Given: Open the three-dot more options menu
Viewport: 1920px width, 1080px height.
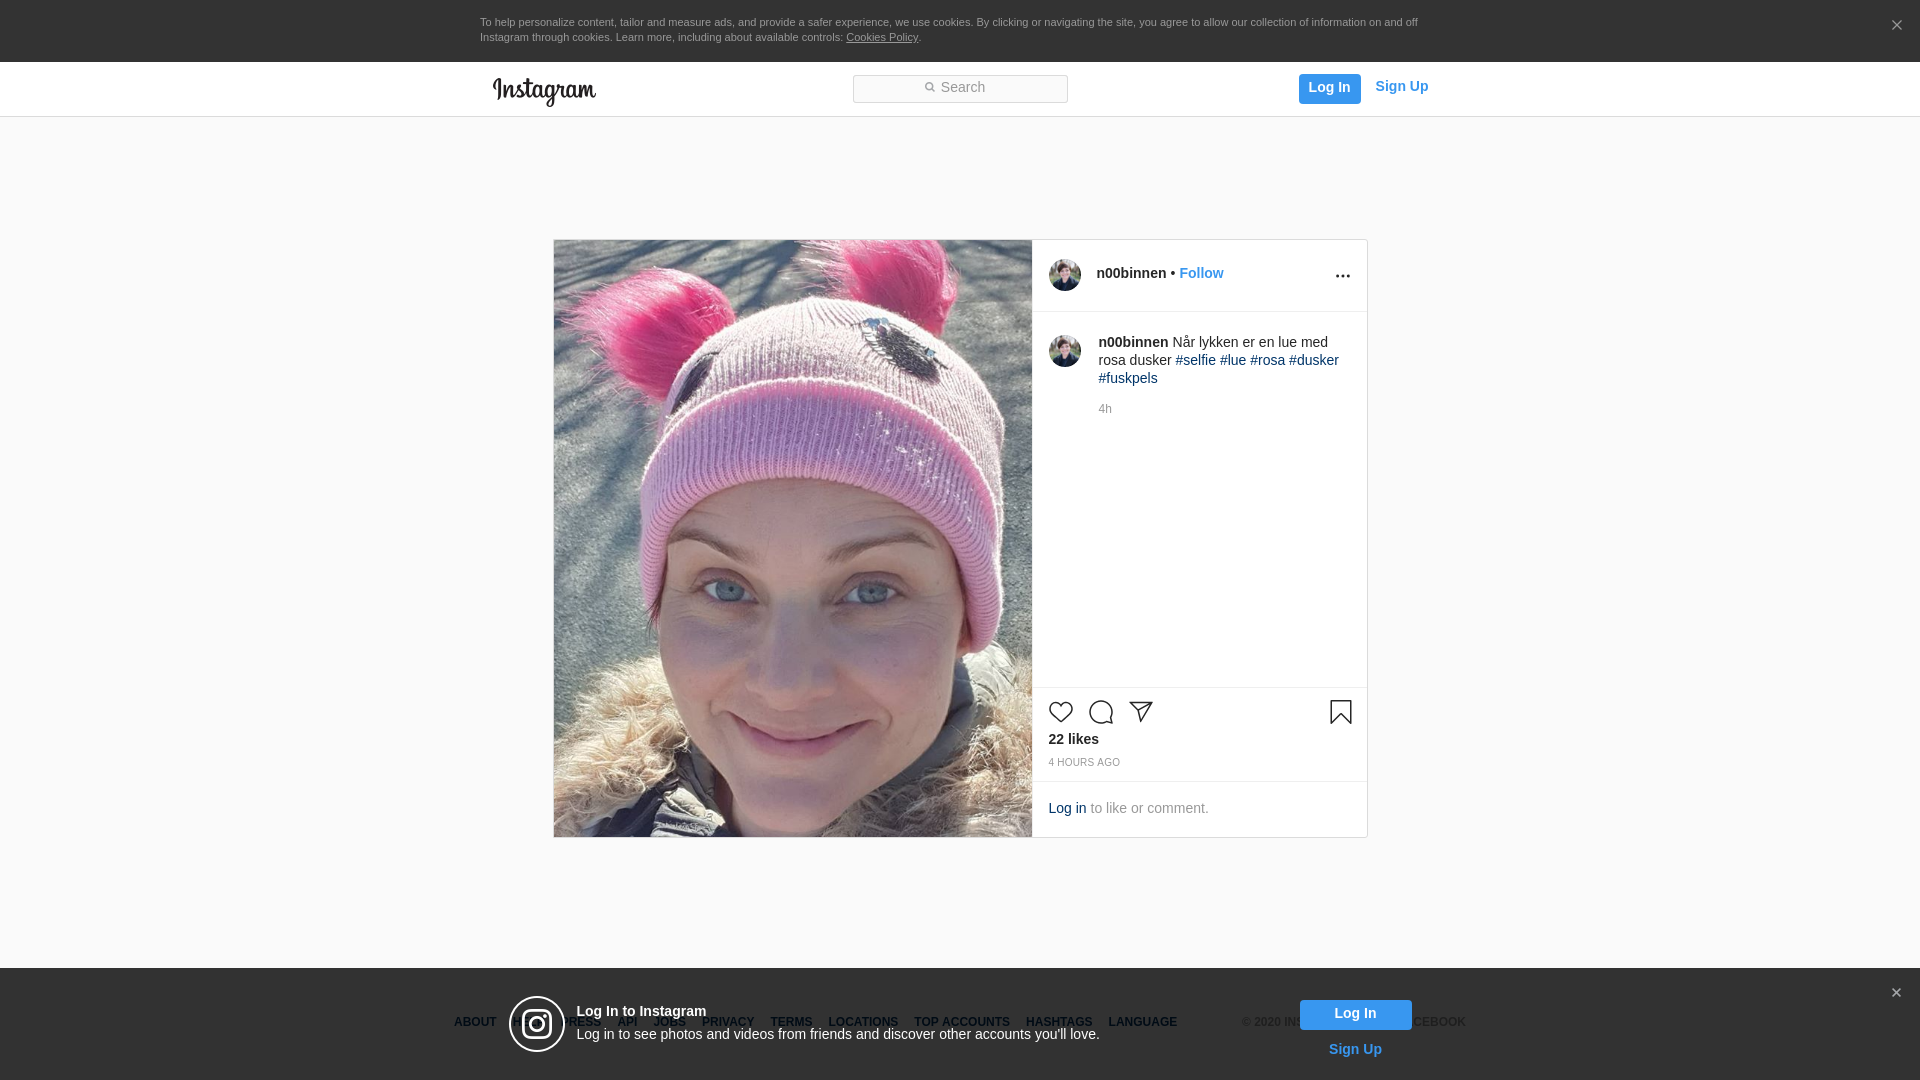Looking at the screenshot, I should click(1342, 276).
